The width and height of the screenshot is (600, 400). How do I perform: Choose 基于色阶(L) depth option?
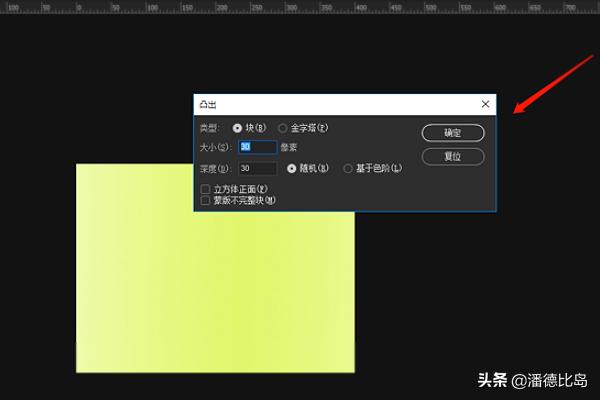click(348, 169)
